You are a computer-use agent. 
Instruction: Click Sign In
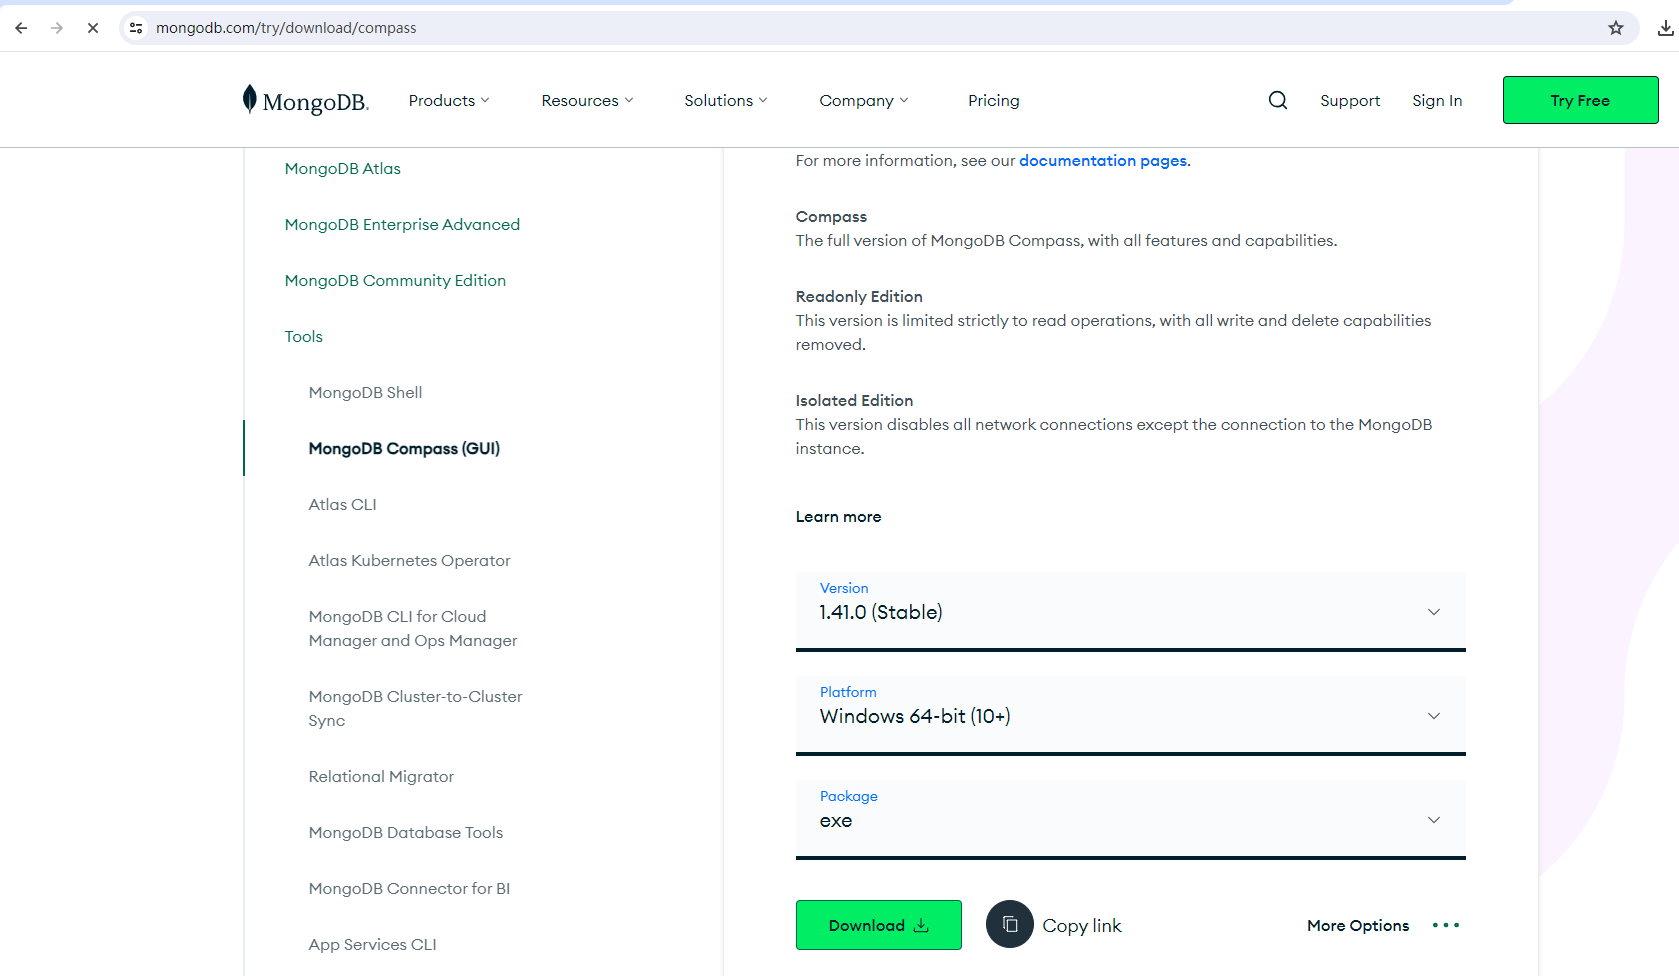(x=1437, y=100)
